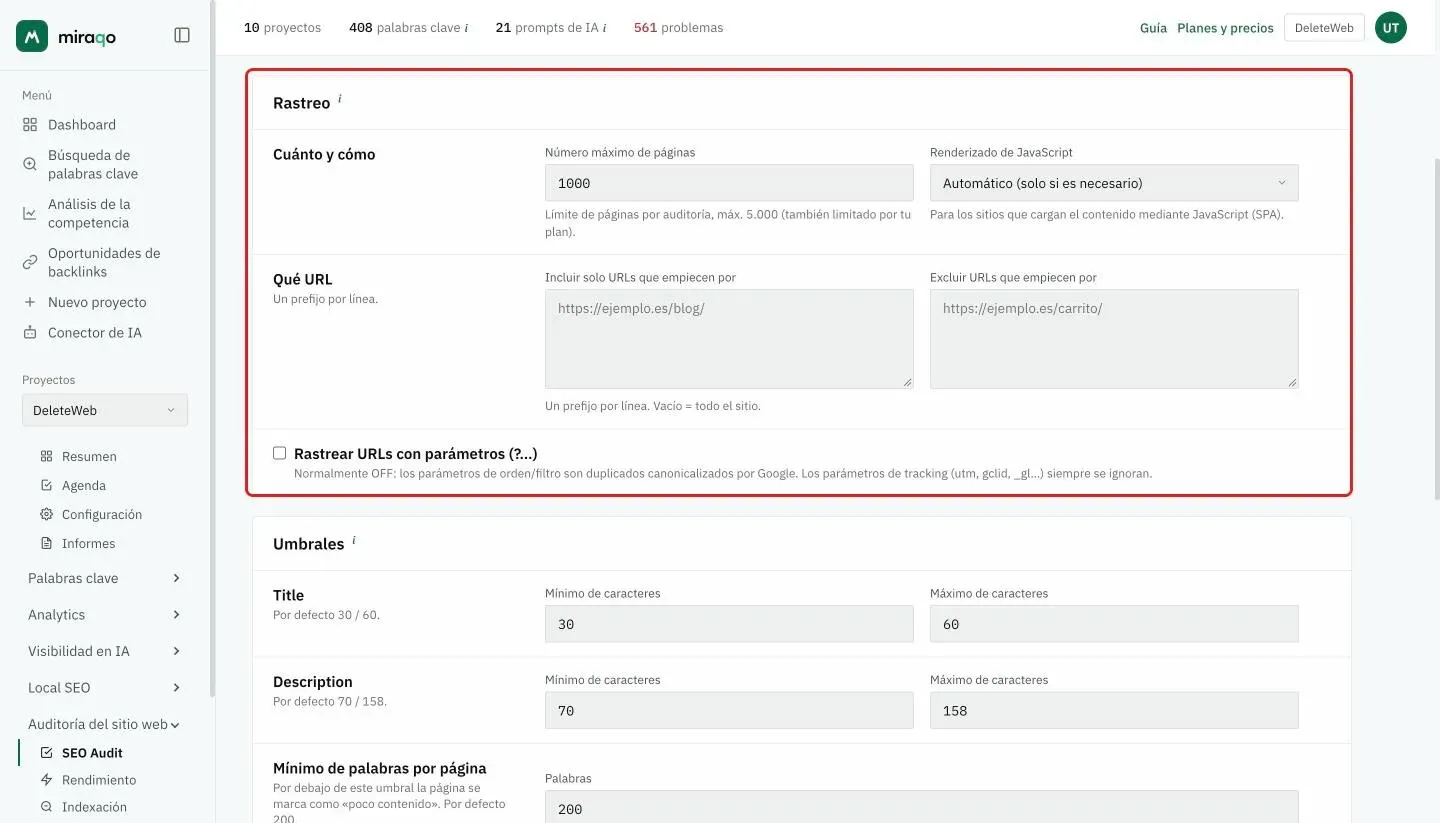1440x823 pixels.
Task: Click the Informes document icon
Action: (46, 543)
